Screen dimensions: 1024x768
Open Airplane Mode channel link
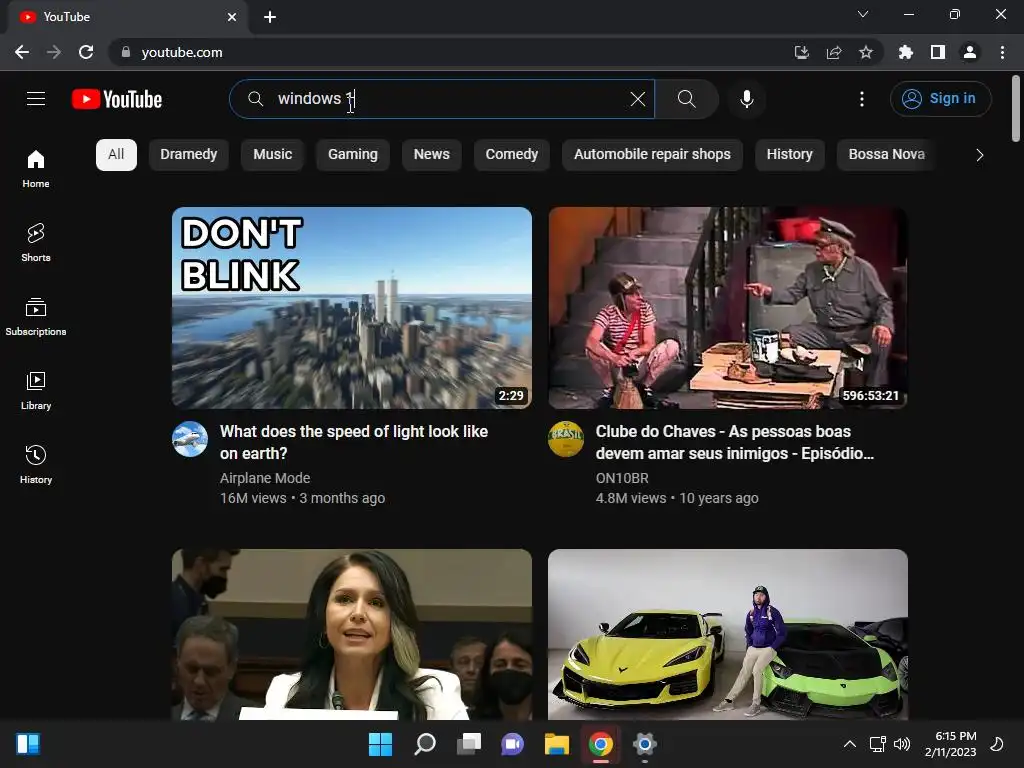[265, 478]
